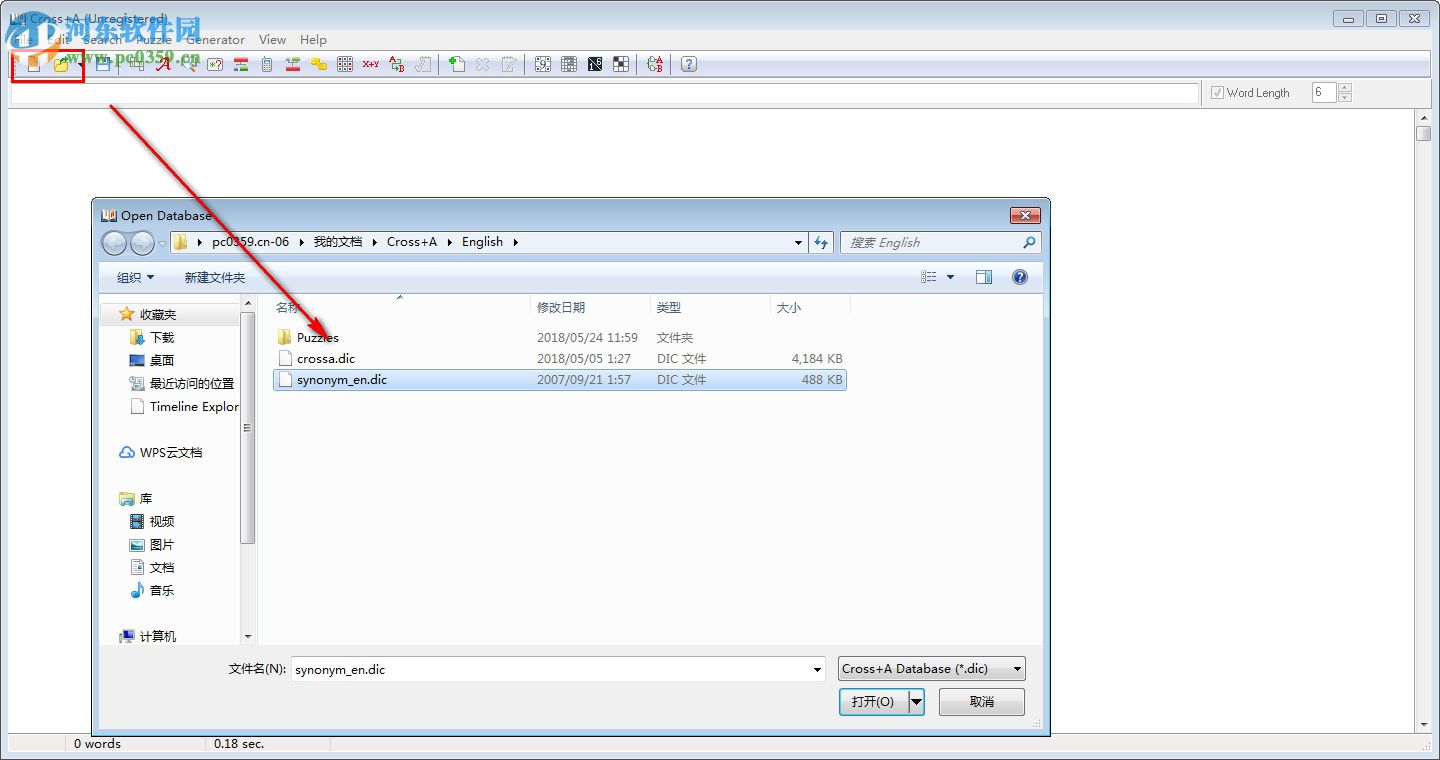This screenshot has height=760, width=1440.
Task: Click the Back navigation arrow in dialog
Action: pos(116,243)
